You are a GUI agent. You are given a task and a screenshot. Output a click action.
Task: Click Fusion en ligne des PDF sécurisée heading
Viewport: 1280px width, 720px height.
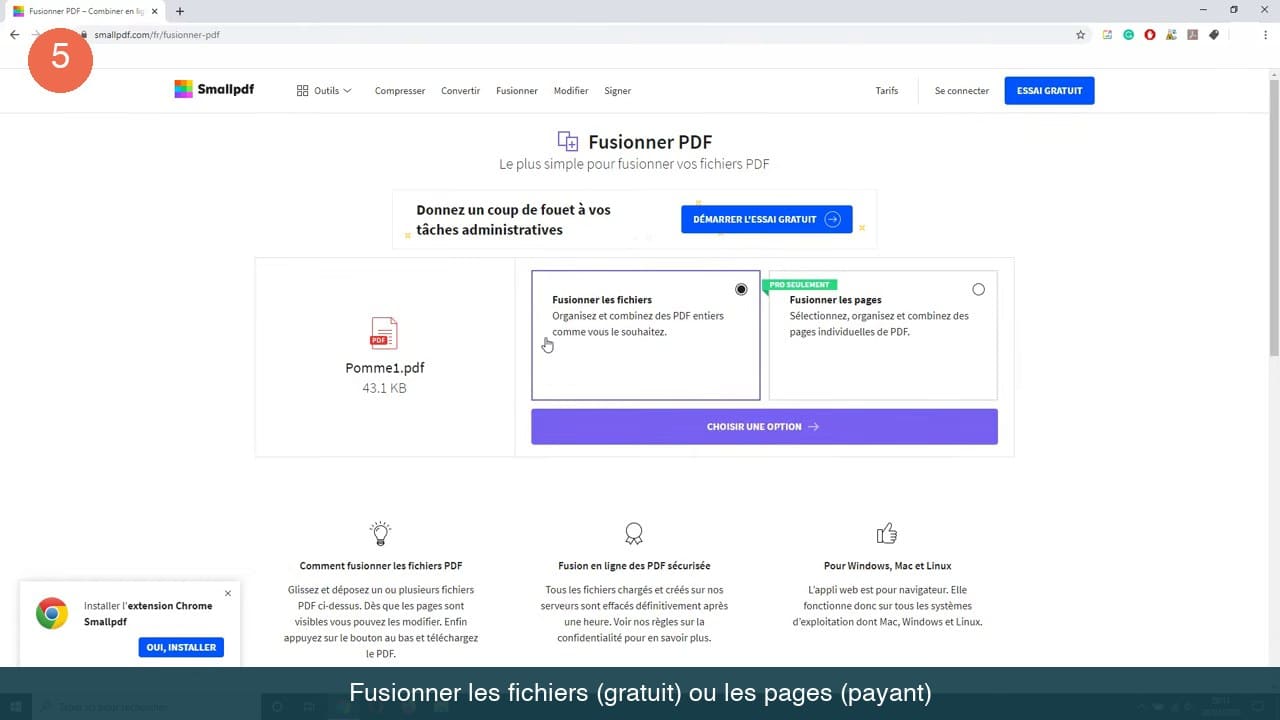[x=634, y=566]
